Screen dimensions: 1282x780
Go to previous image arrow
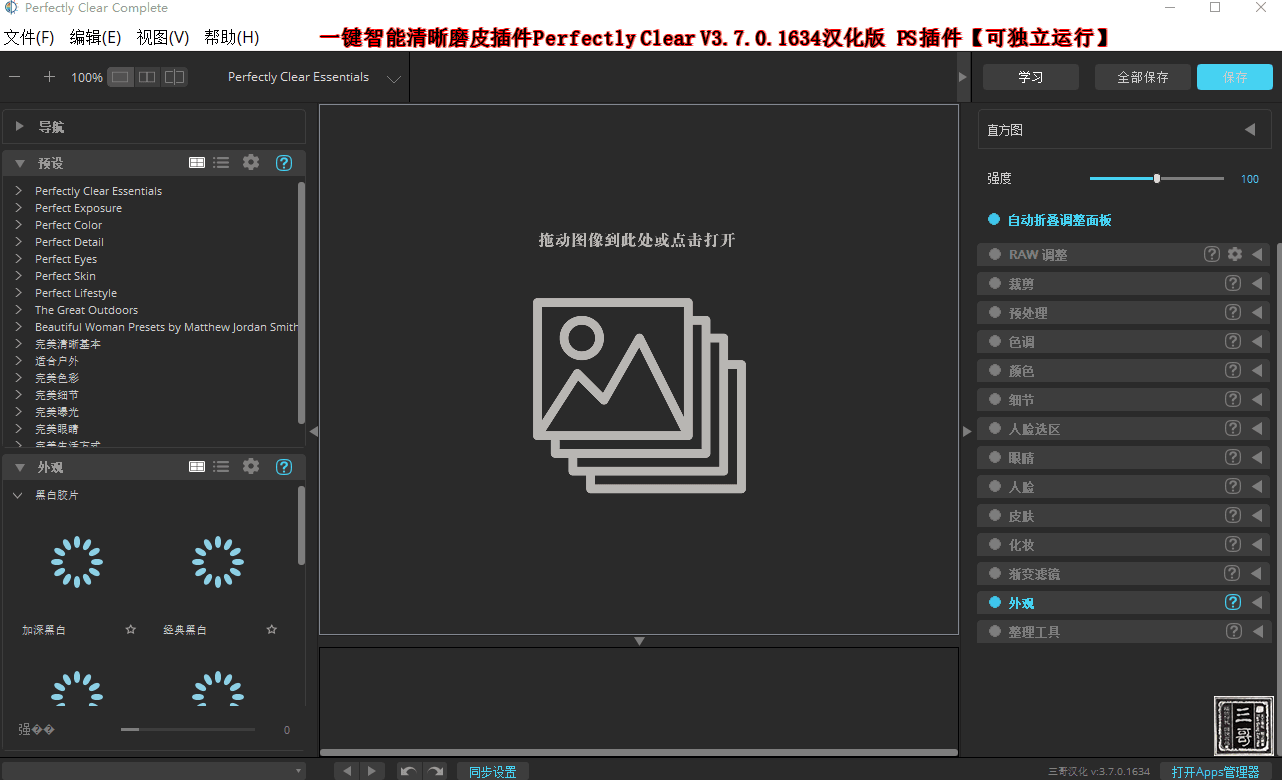click(346, 771)
